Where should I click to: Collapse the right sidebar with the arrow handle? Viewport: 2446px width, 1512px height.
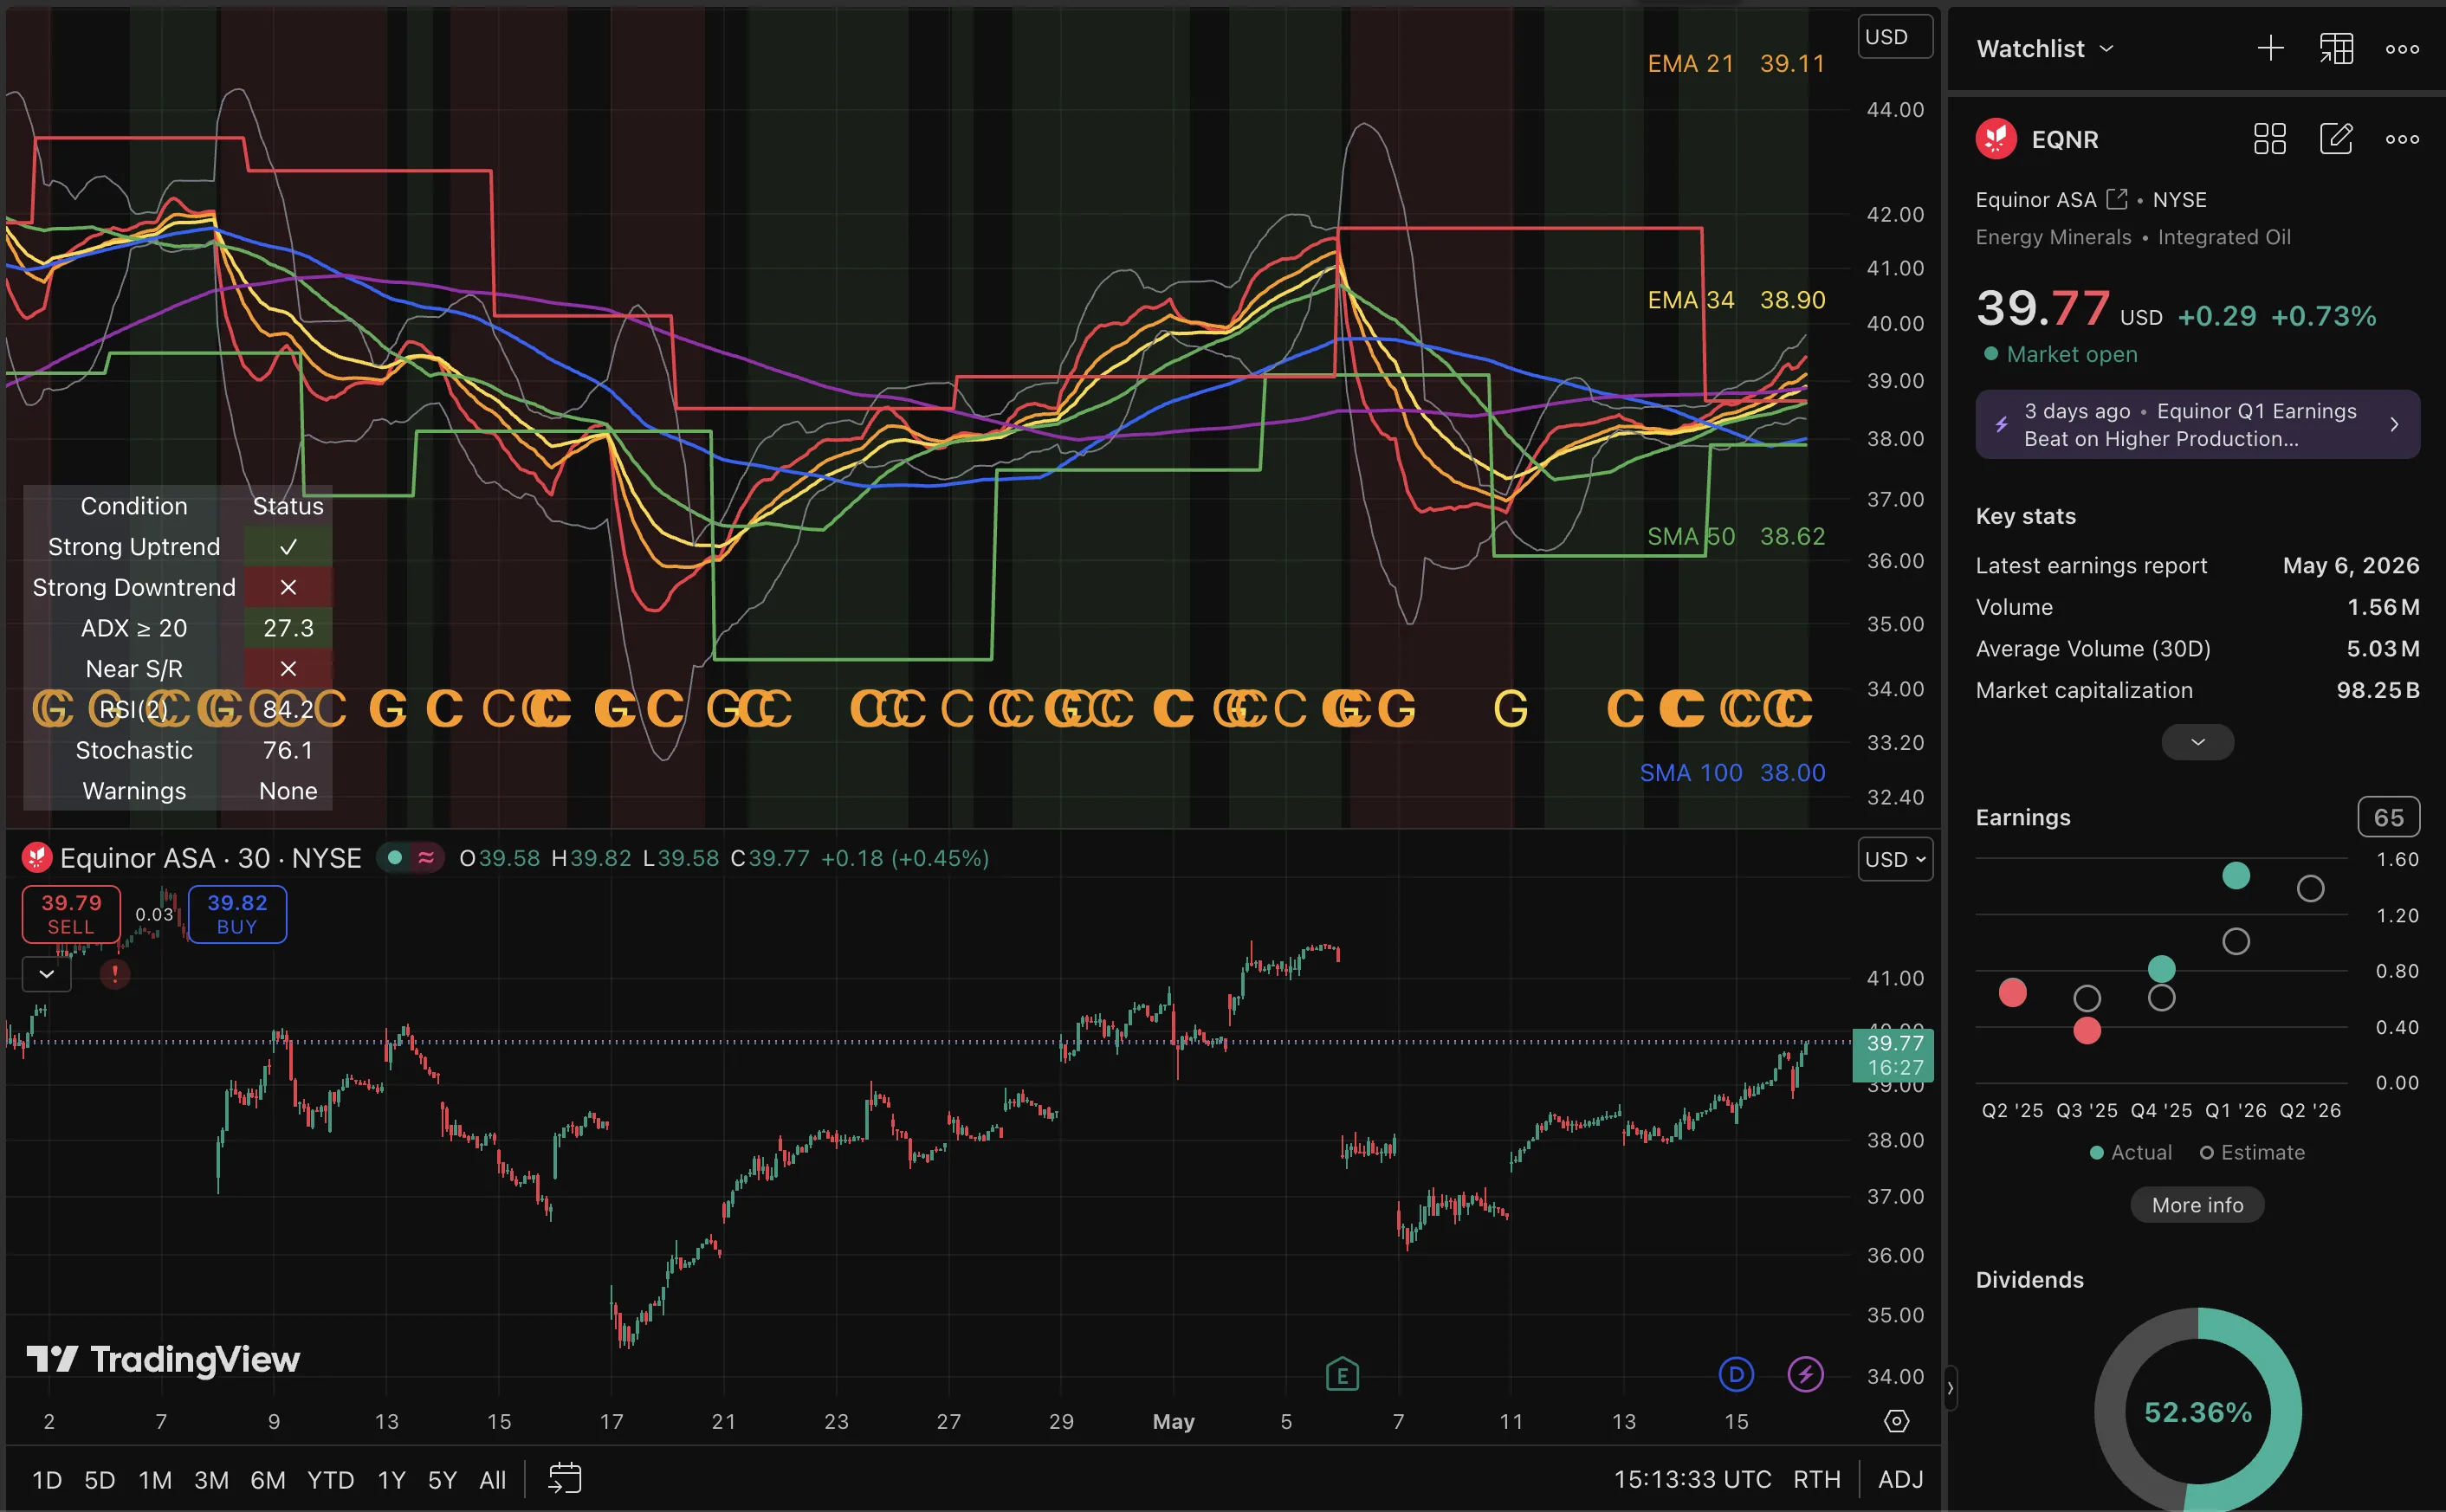coord(1950,1388)
